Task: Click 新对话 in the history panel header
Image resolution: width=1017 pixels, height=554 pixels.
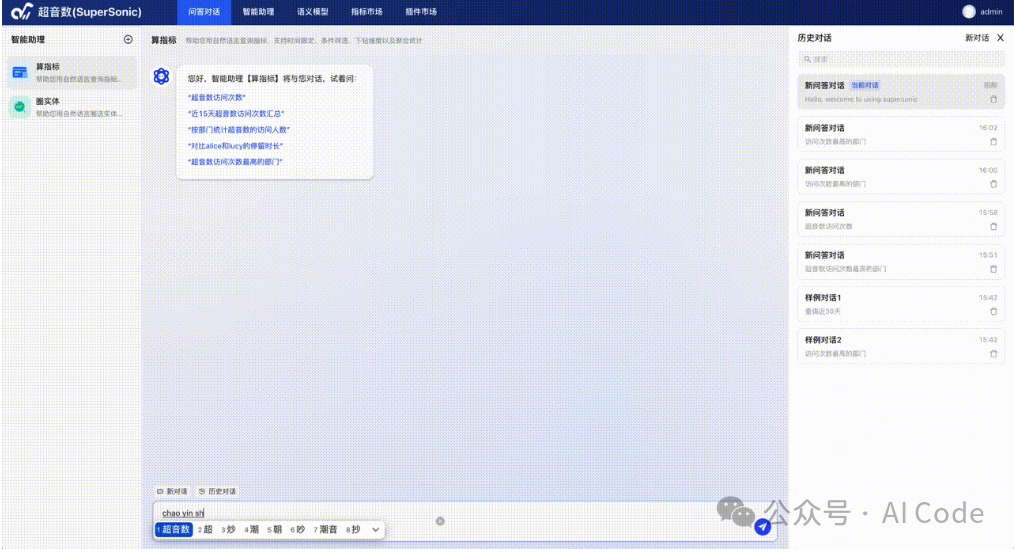Action: coord(977,38)
